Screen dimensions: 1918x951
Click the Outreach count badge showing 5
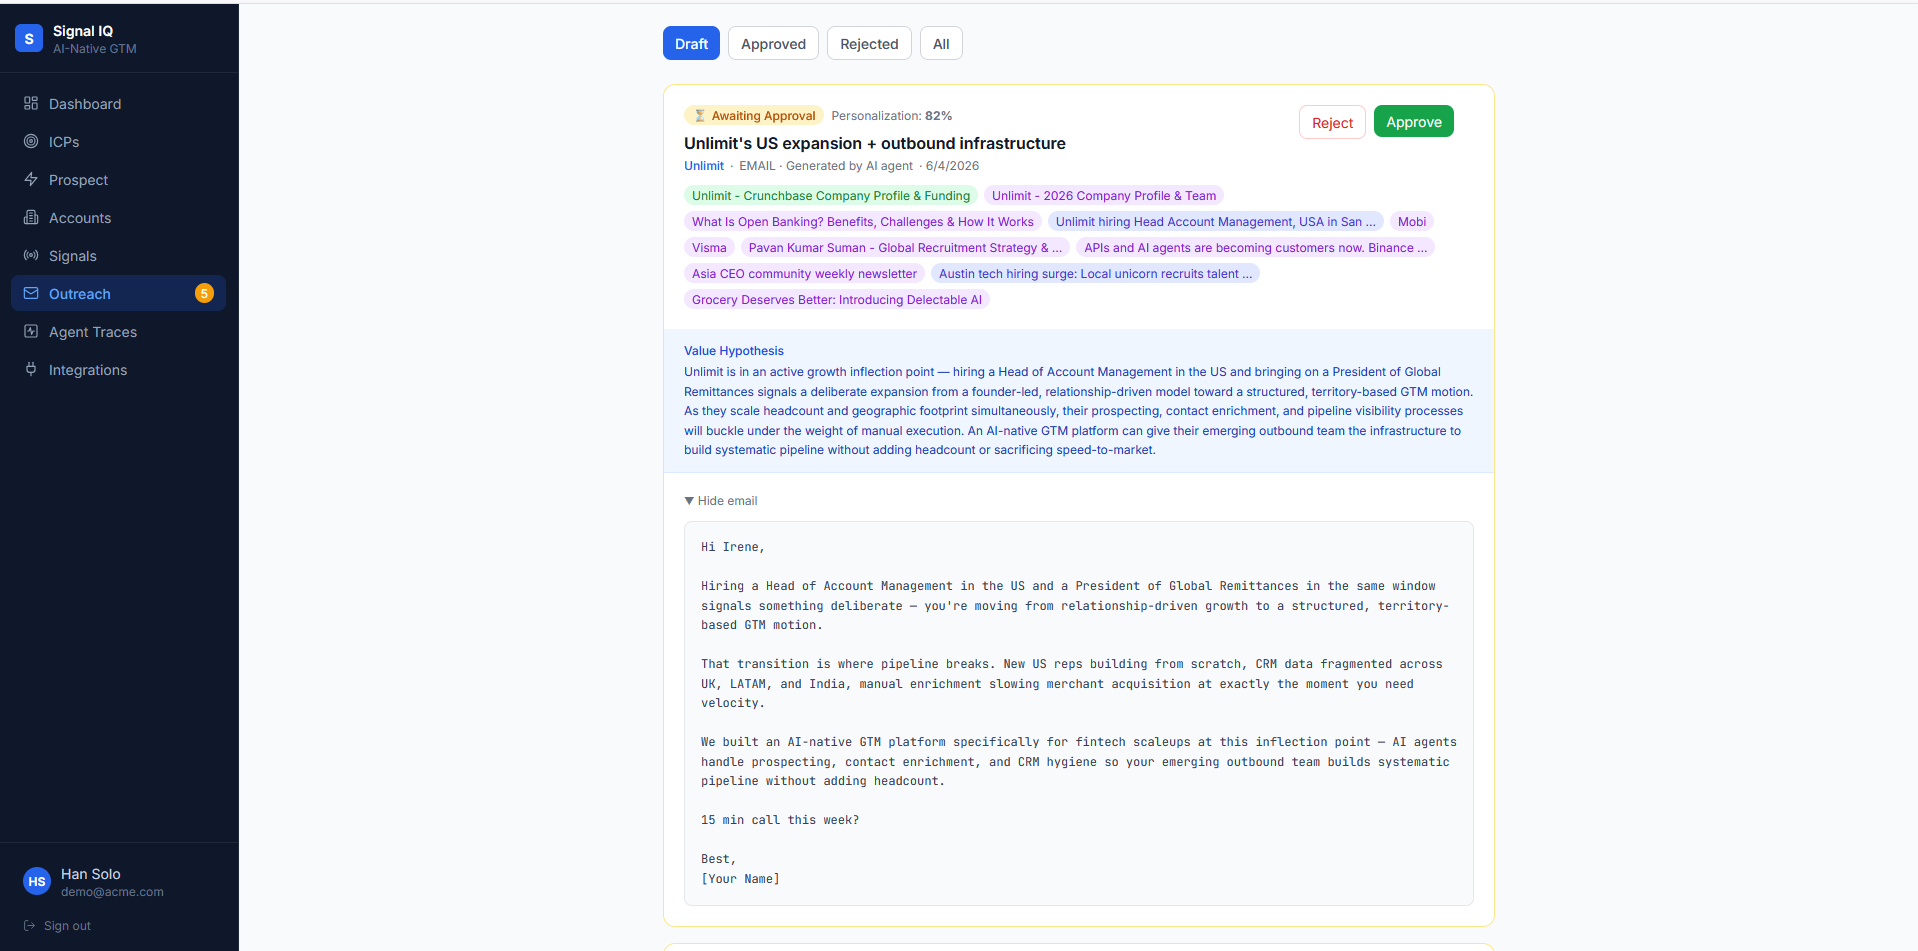point(204,293)
